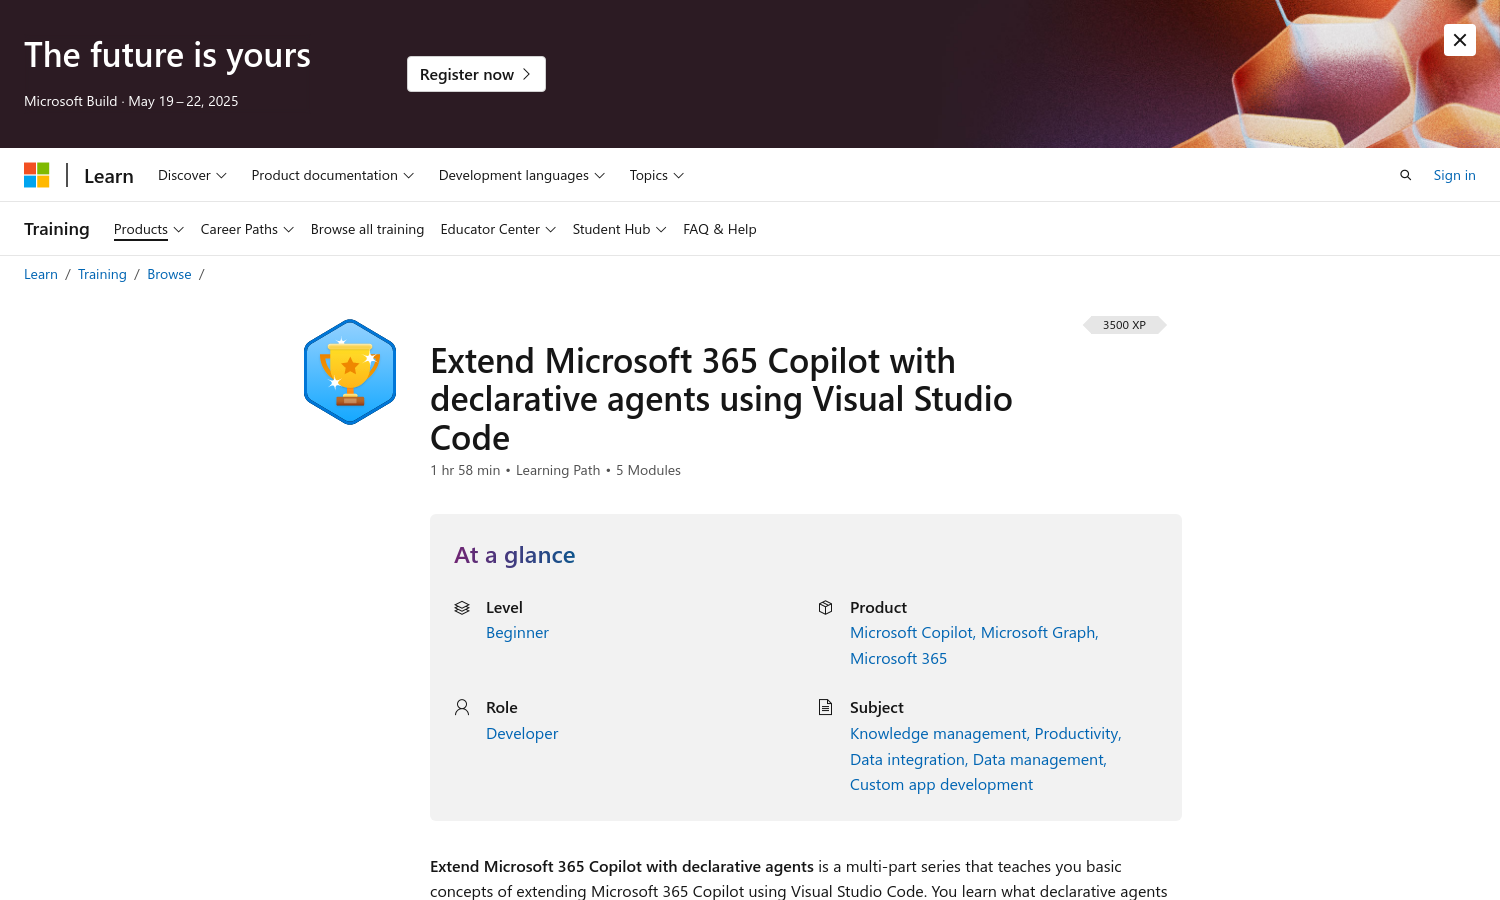The image size is (1500, 900).
Task: Open the Discover dropdown
Action: point(191,175)
